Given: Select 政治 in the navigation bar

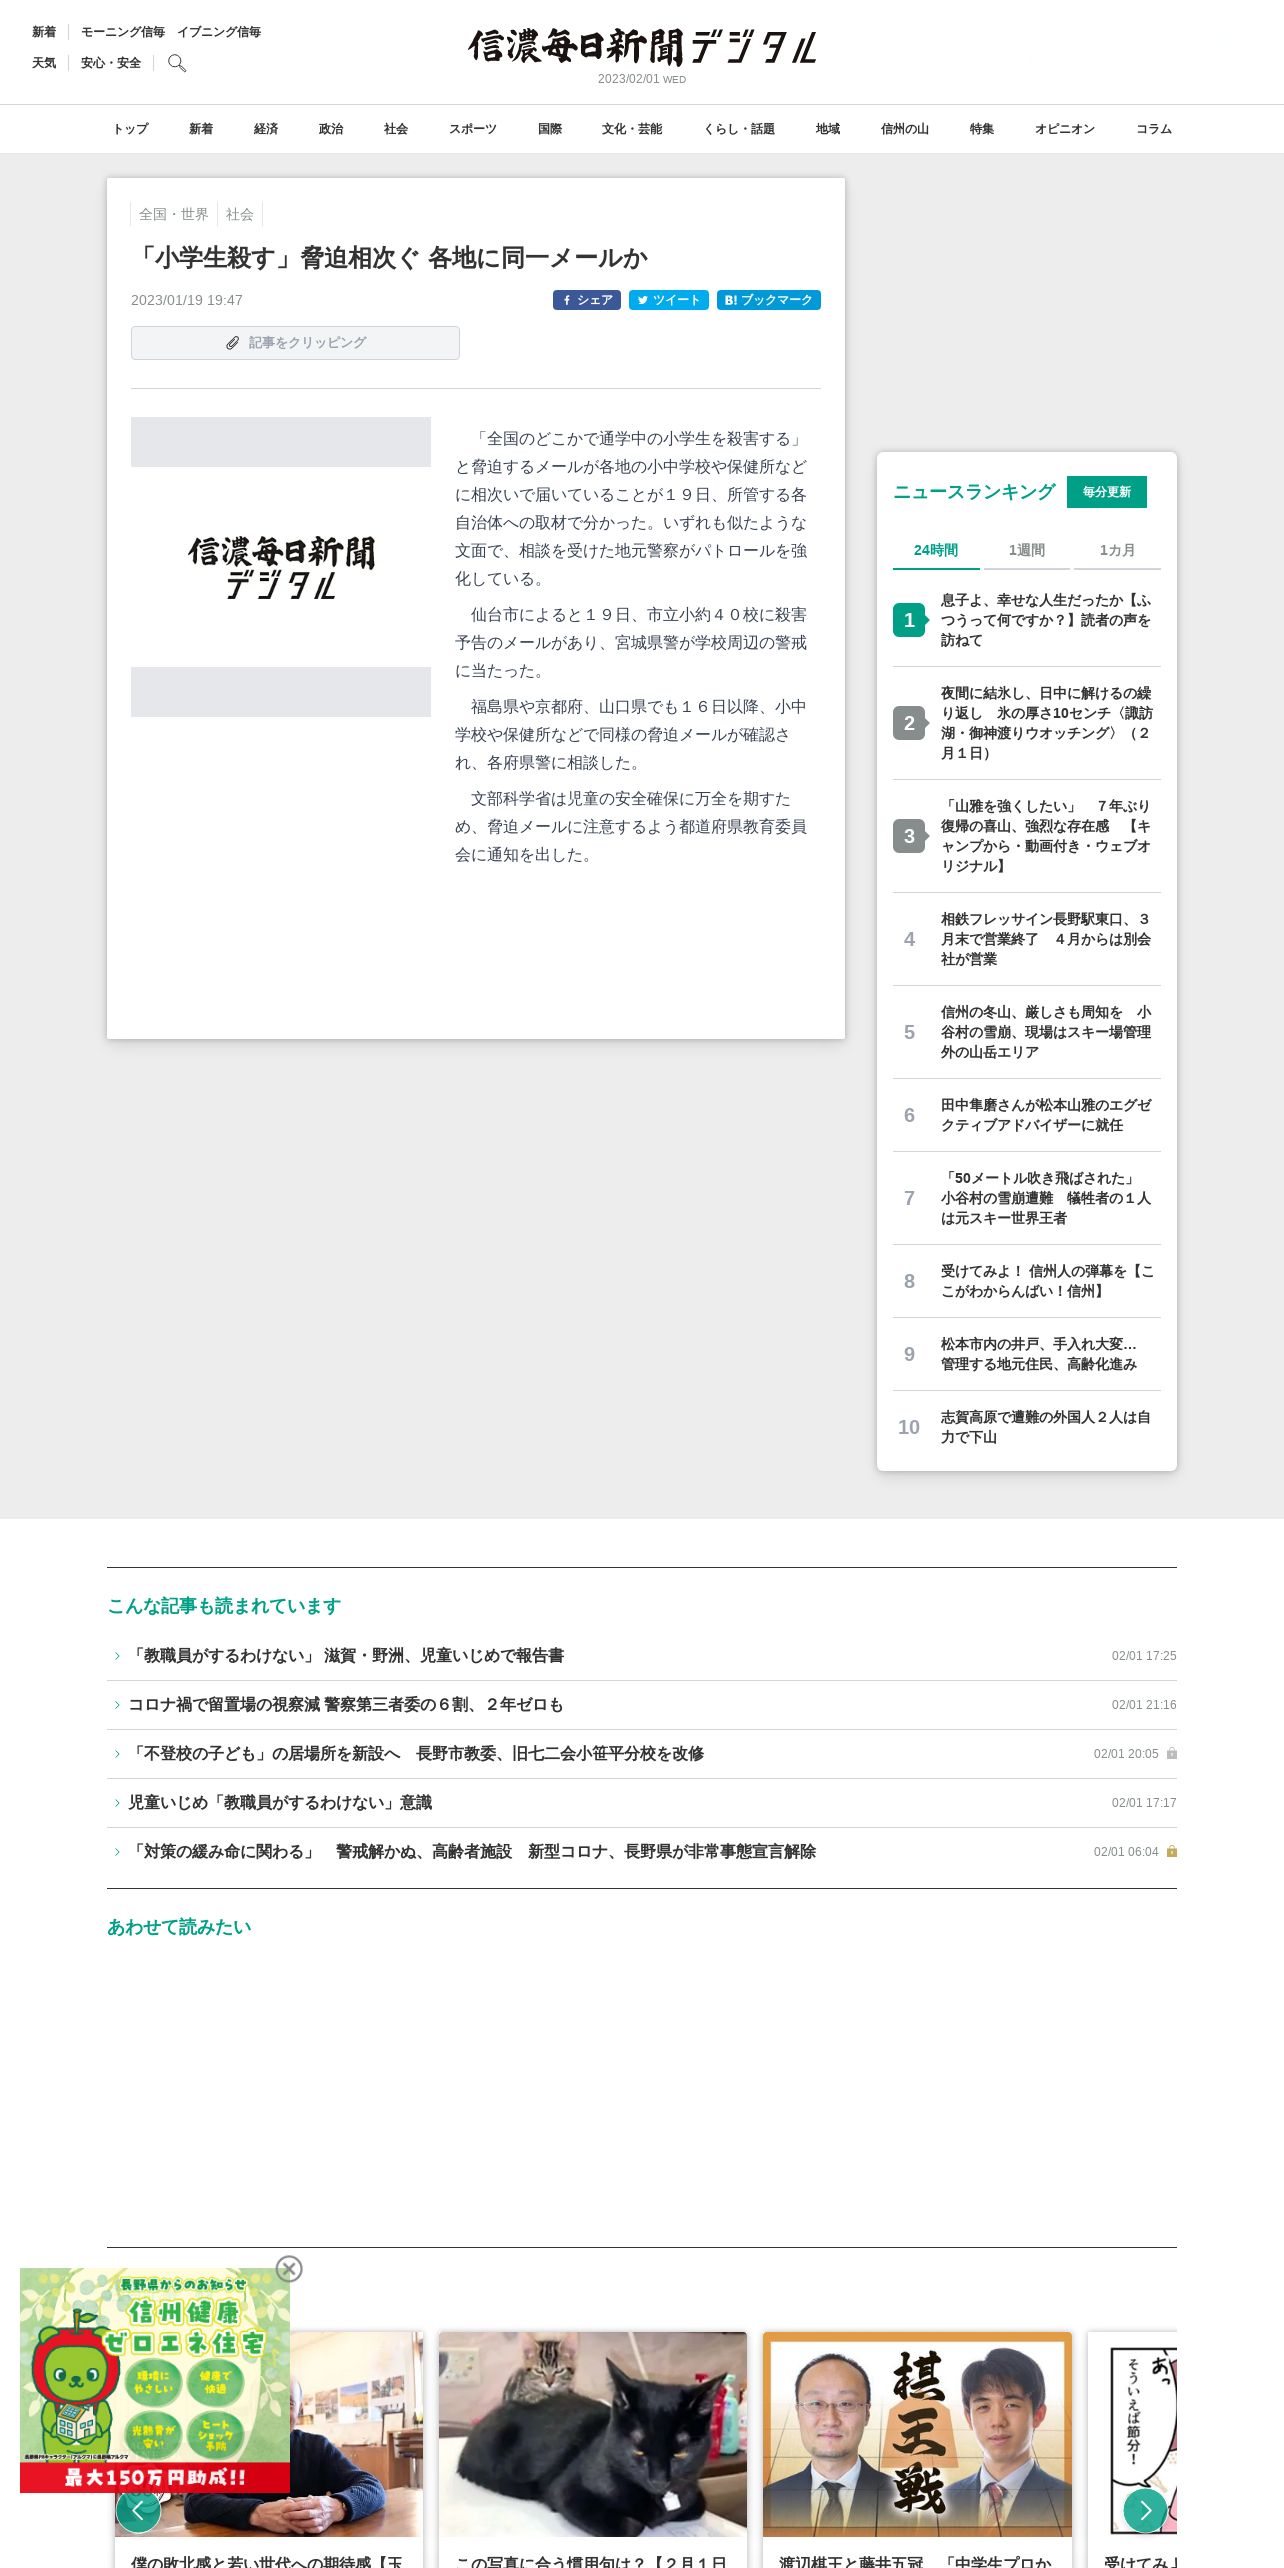Looking at the screenshot, I should (x=331, y=129).
